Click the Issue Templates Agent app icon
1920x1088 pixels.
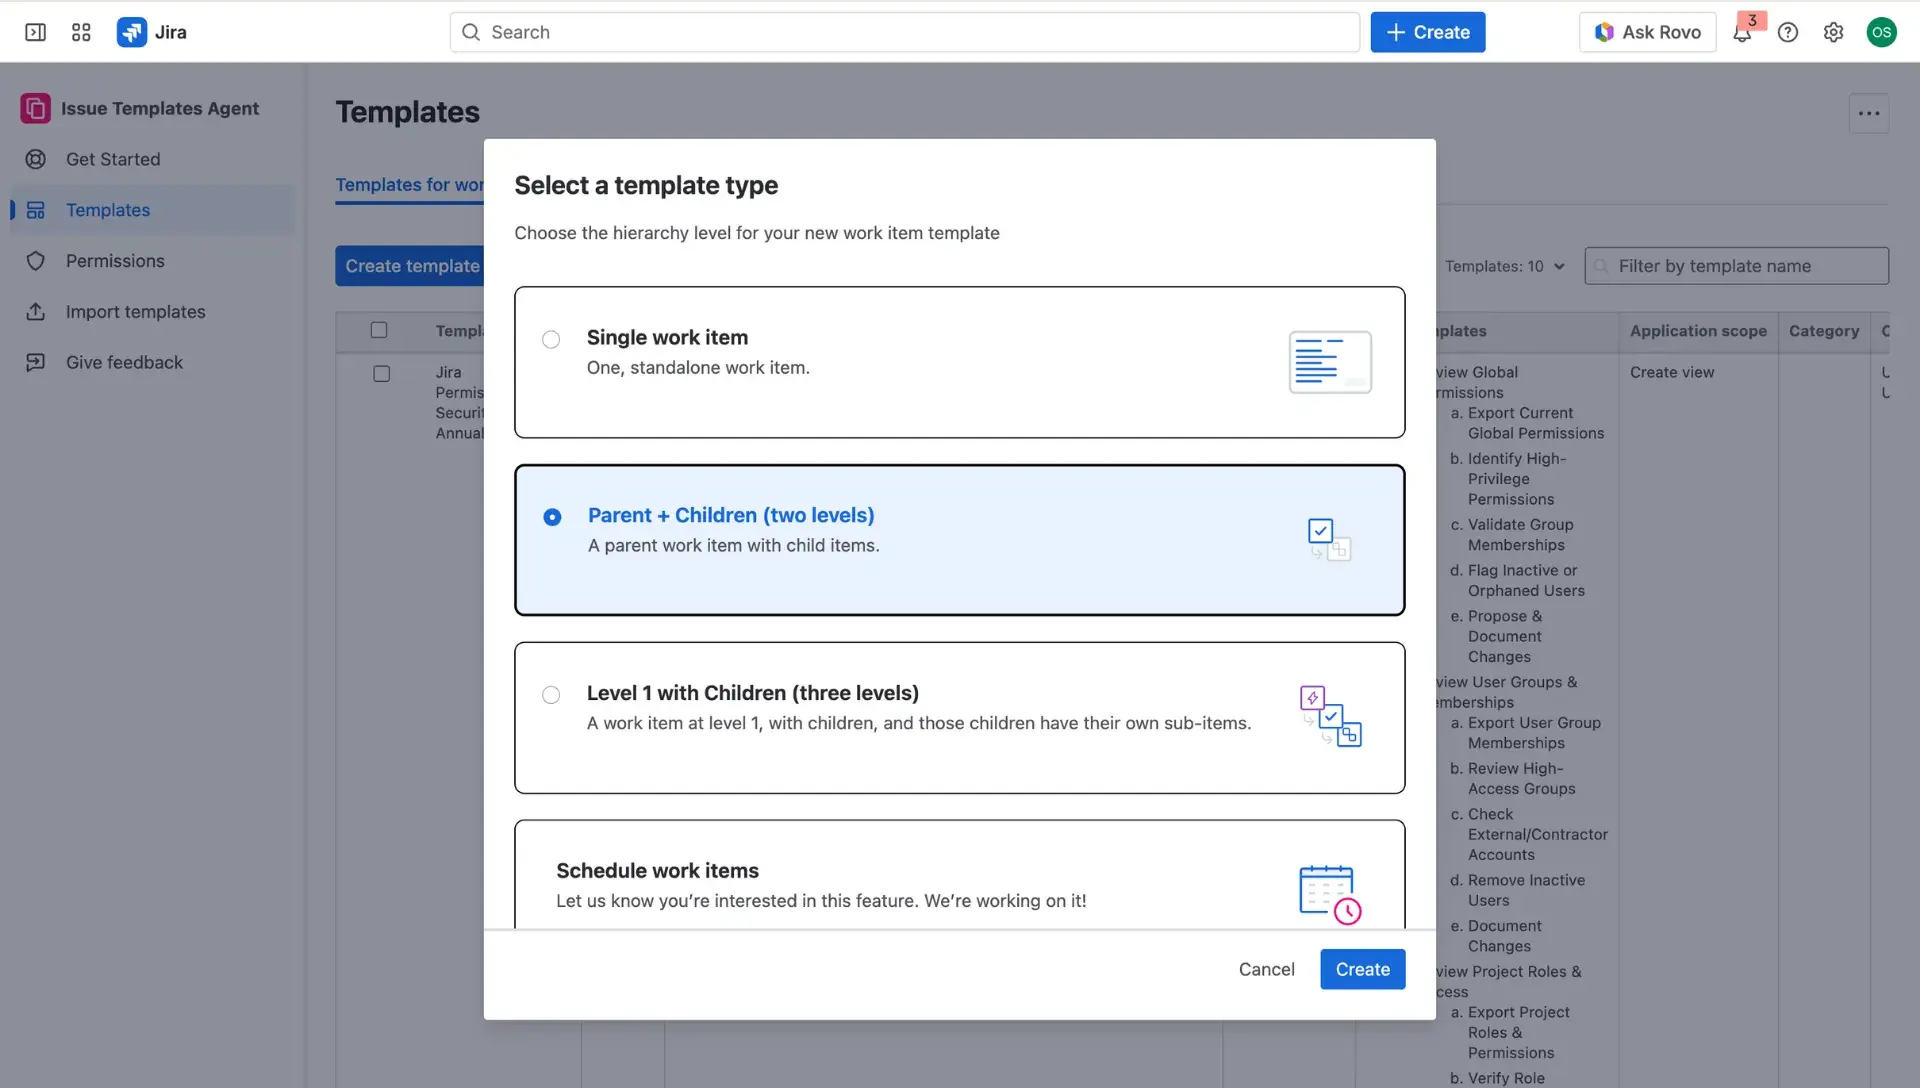point(35,108)
